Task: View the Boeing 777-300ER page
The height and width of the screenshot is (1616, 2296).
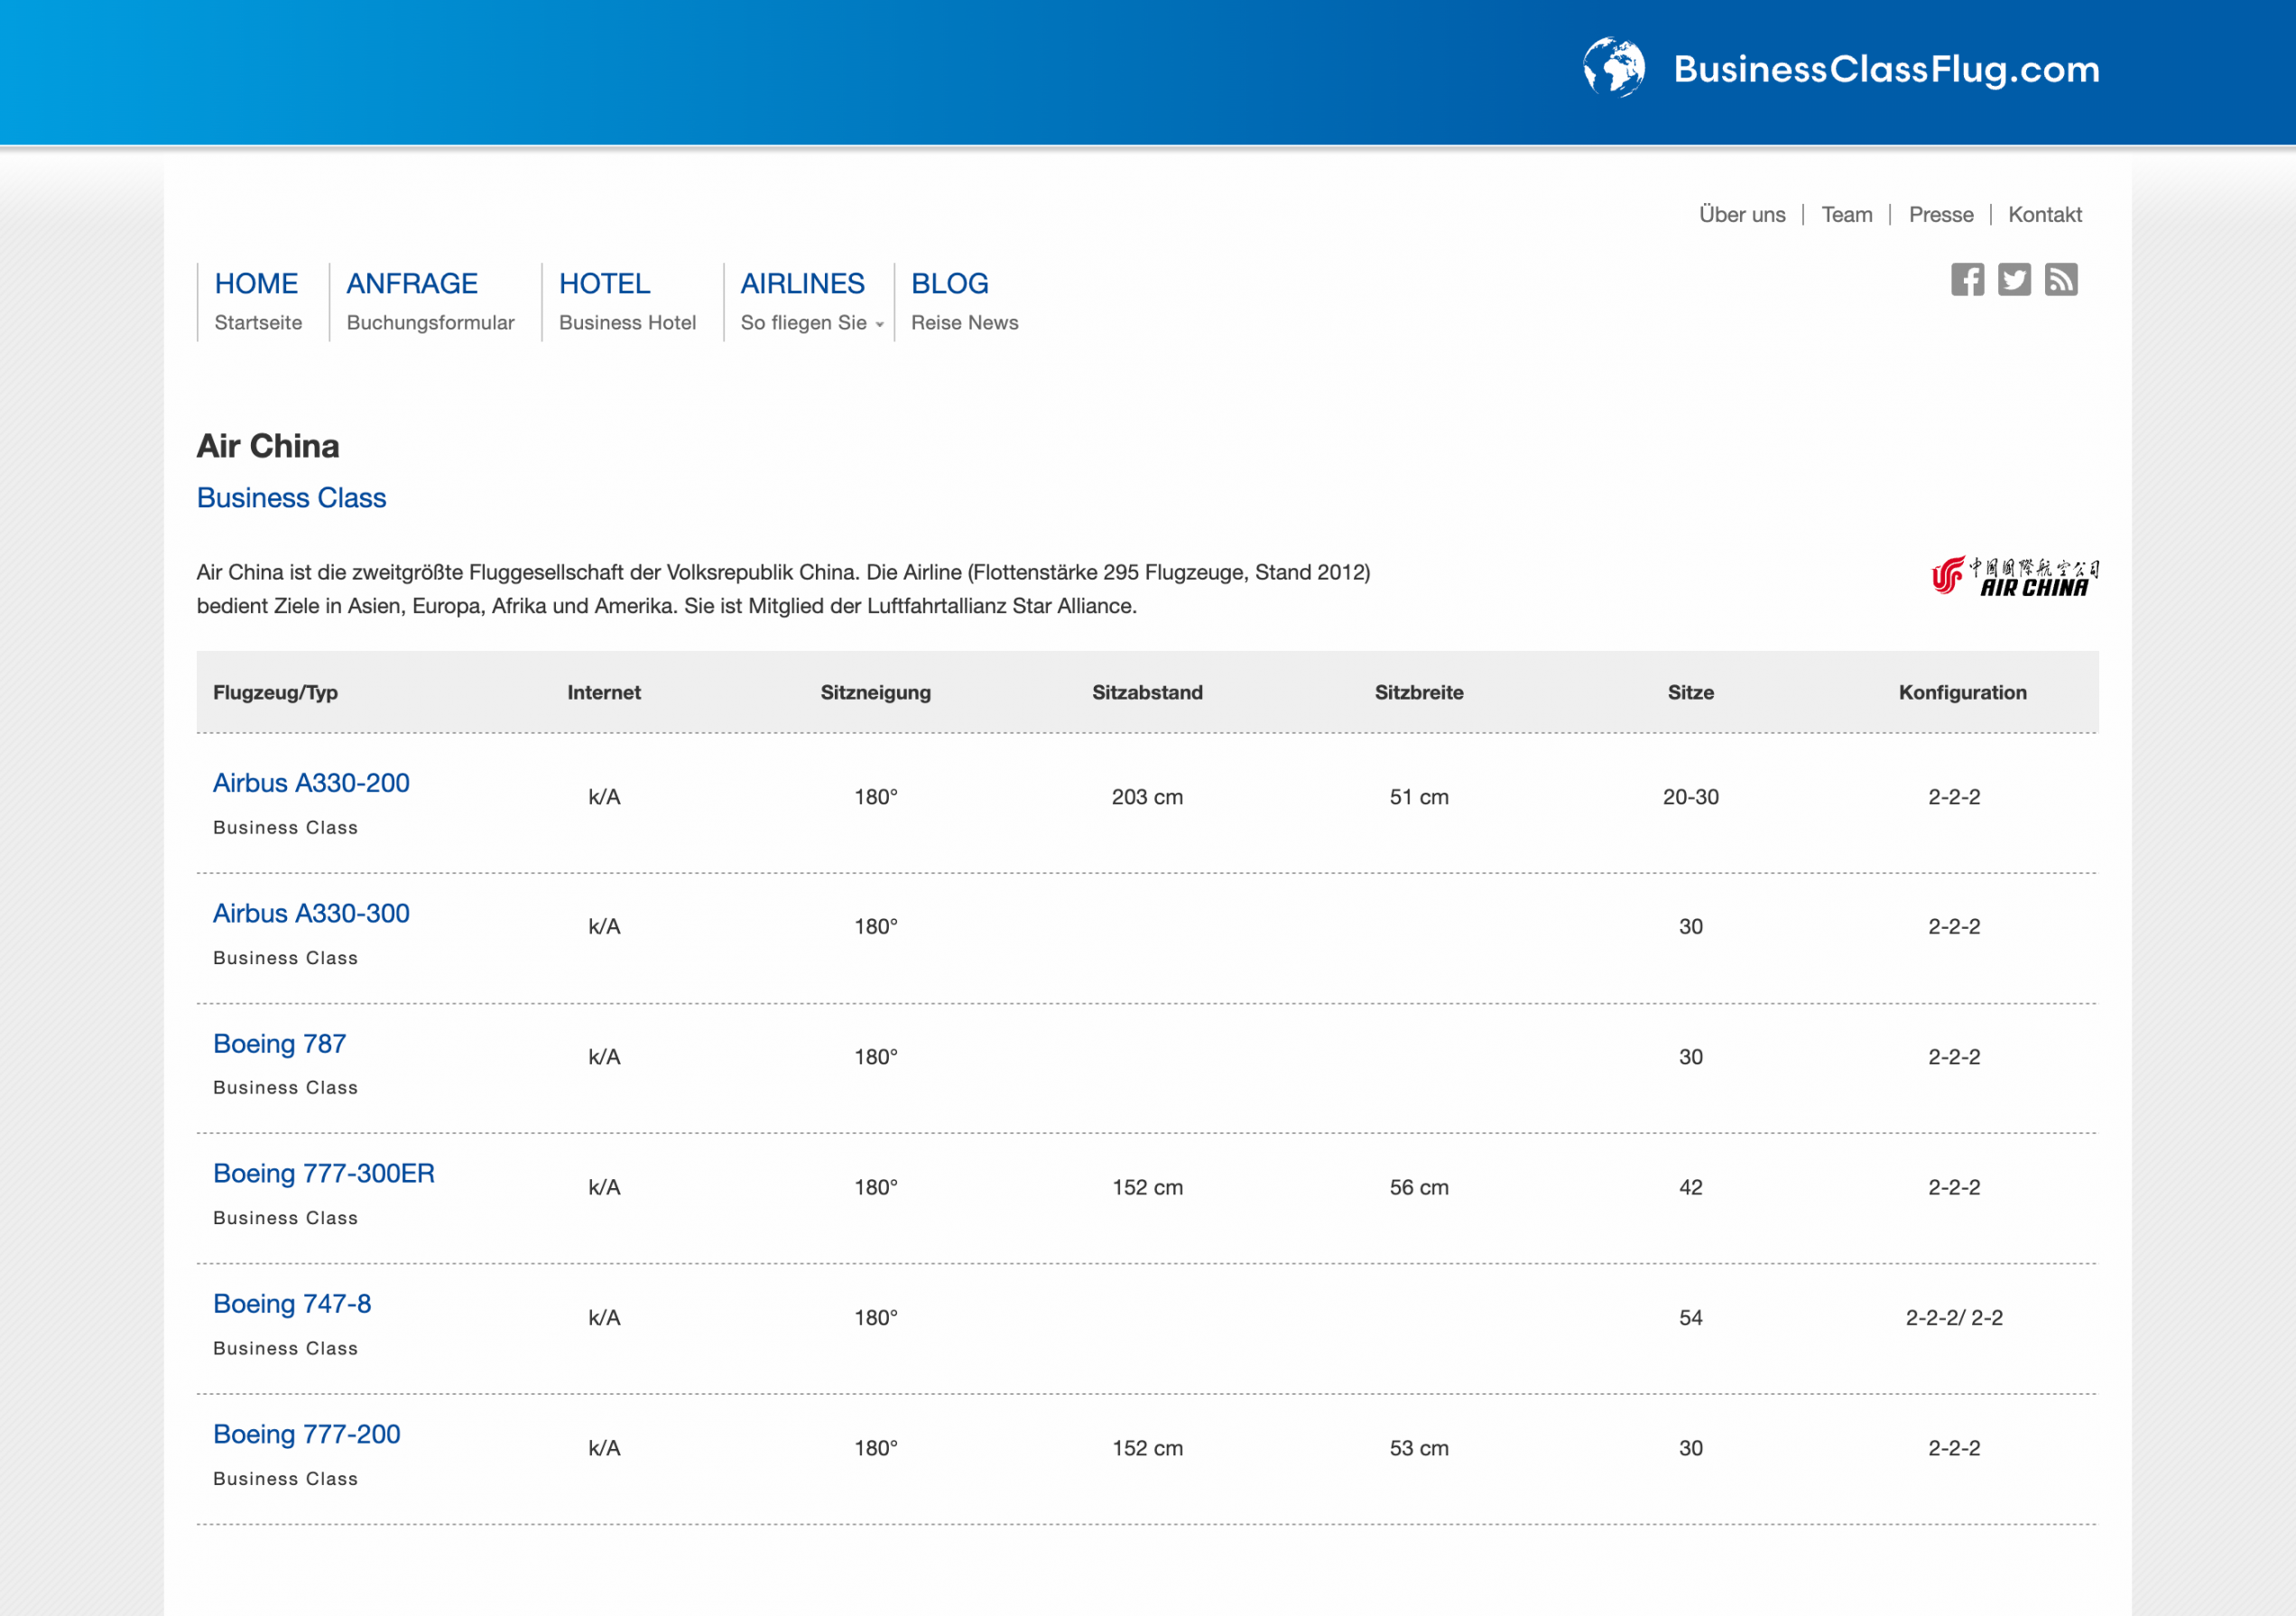Action: click(x=324, y=1174)
